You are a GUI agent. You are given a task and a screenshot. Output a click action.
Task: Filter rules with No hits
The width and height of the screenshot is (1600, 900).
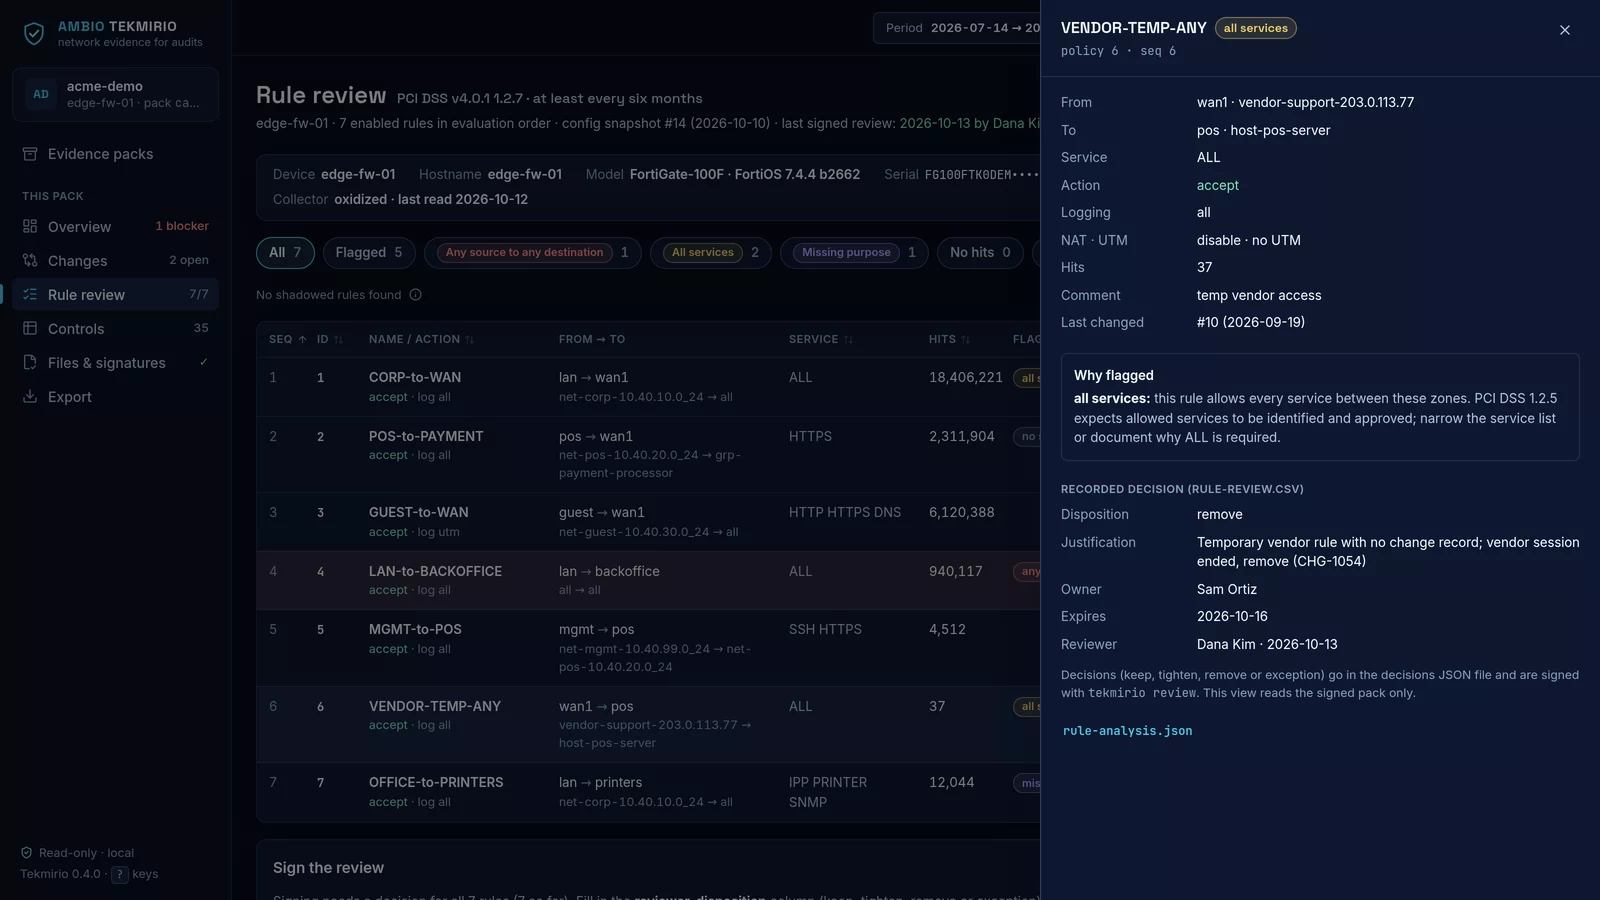click(980, 253)
